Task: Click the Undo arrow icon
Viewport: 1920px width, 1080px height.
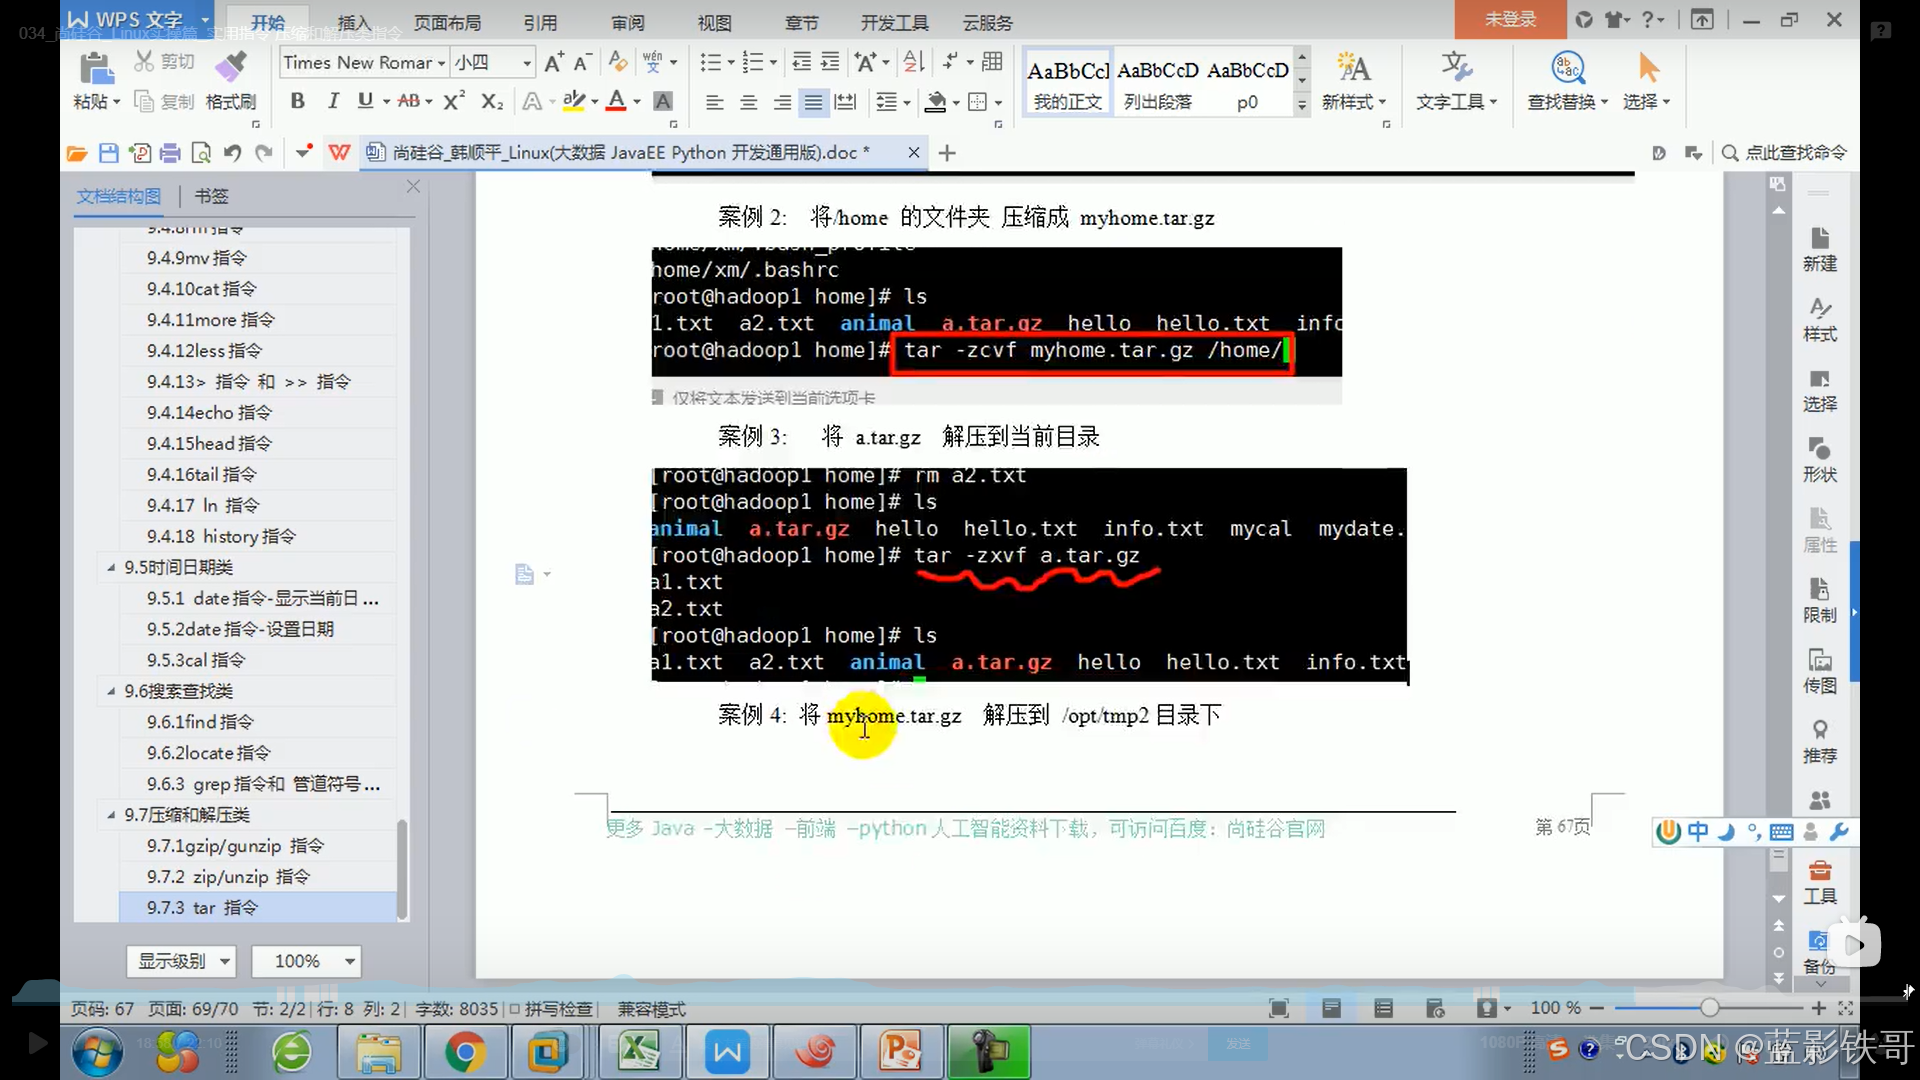Action: pos(232,153)
